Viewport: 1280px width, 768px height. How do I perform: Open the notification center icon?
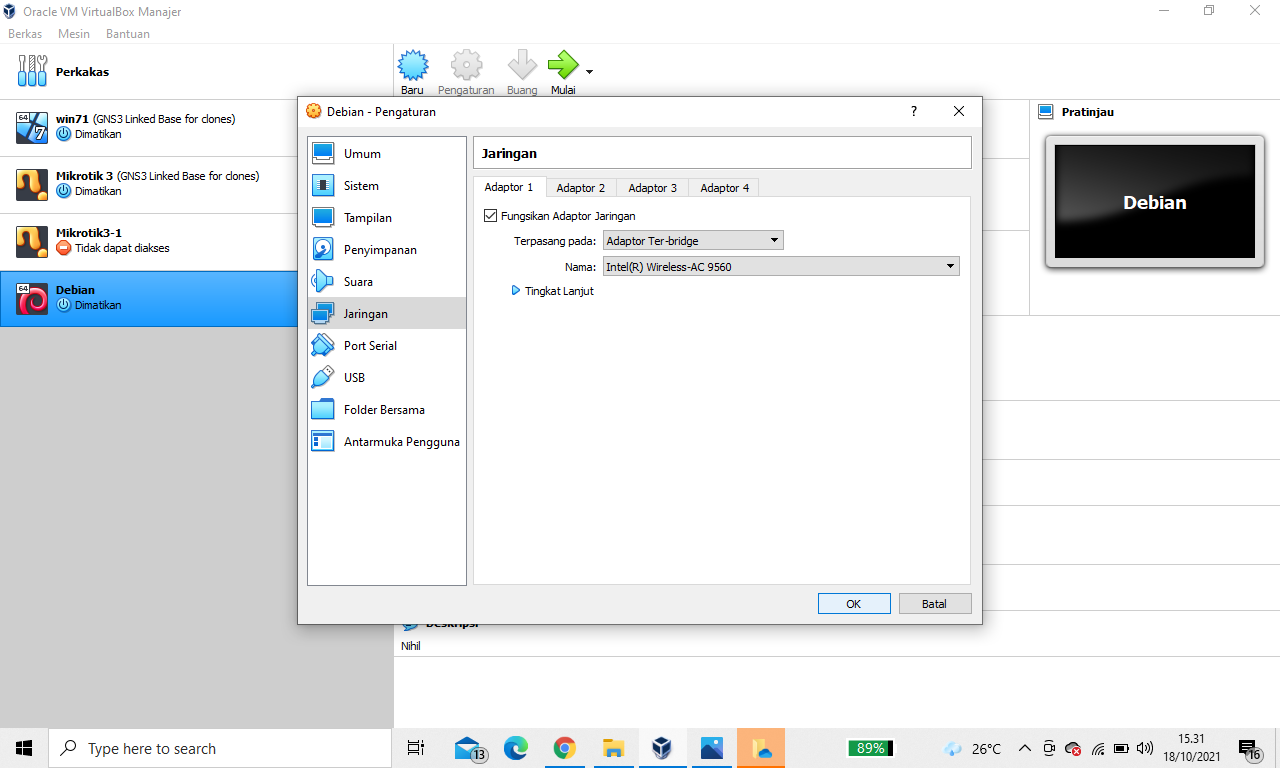[x=1250, y=748]
